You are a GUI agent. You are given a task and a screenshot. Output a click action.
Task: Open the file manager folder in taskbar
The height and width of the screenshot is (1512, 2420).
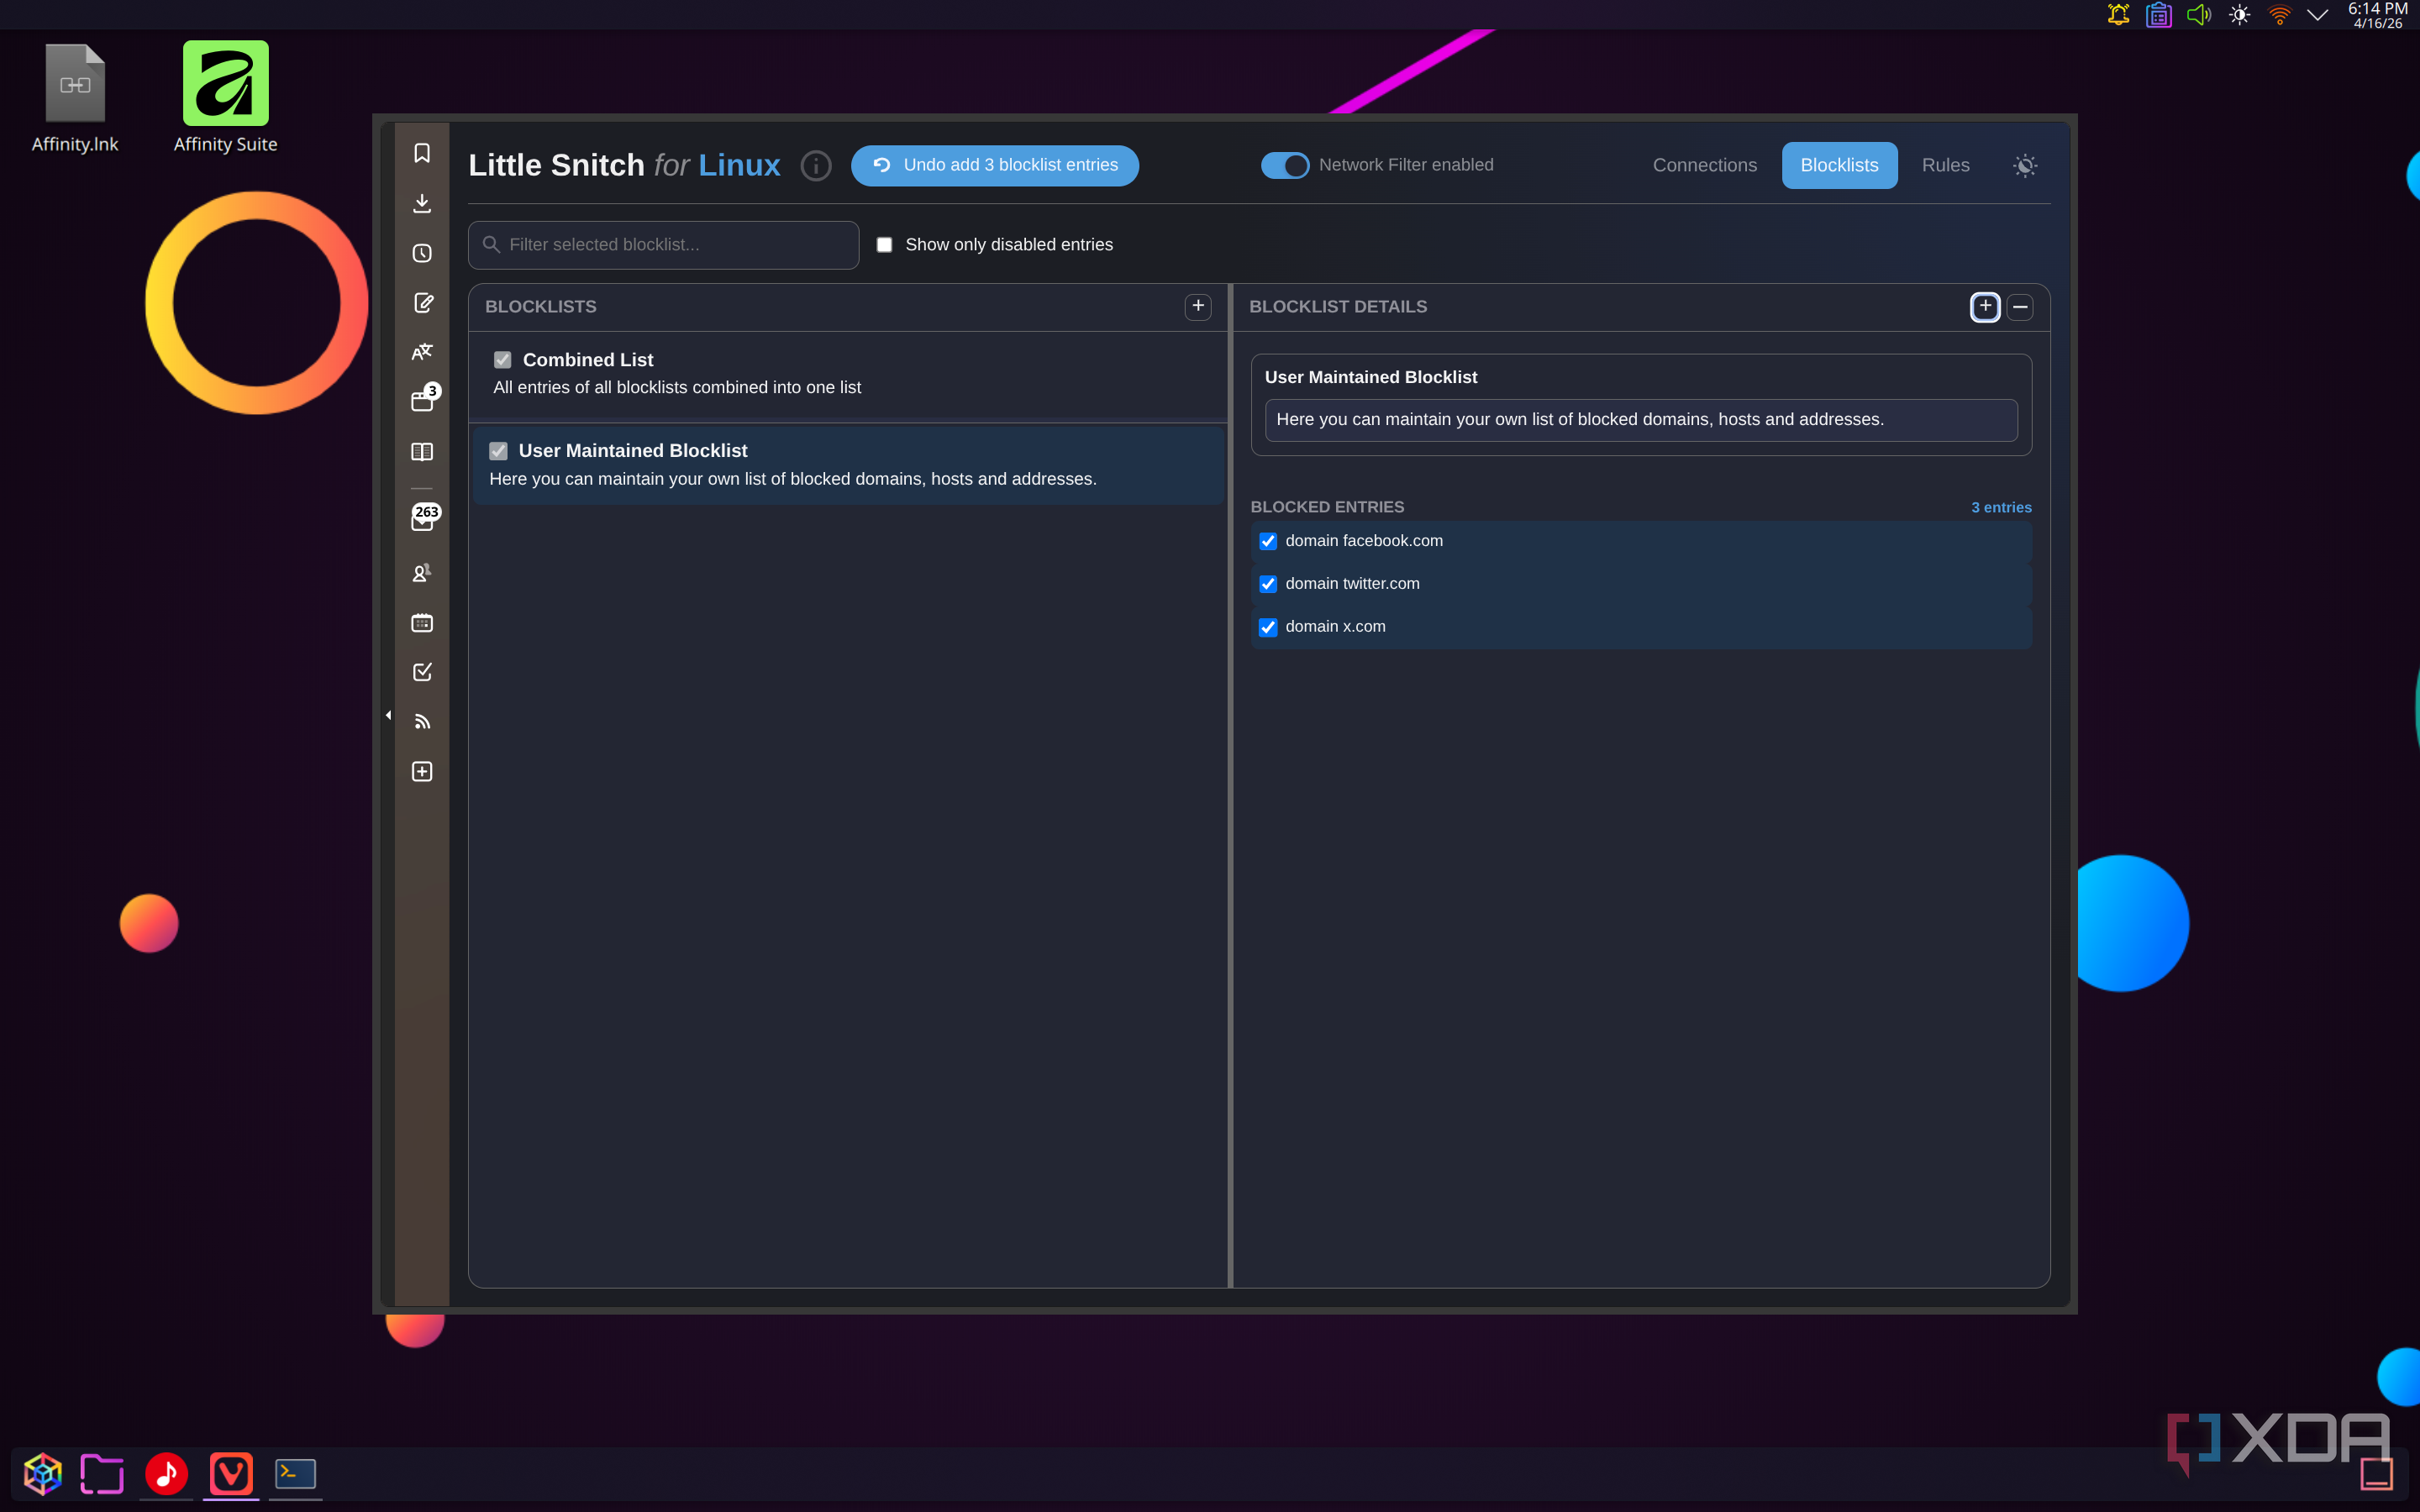(102, 1473)
